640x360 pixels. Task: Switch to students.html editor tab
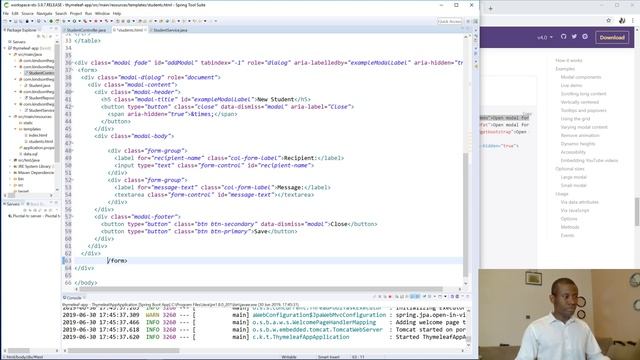(x=130, y=30)
